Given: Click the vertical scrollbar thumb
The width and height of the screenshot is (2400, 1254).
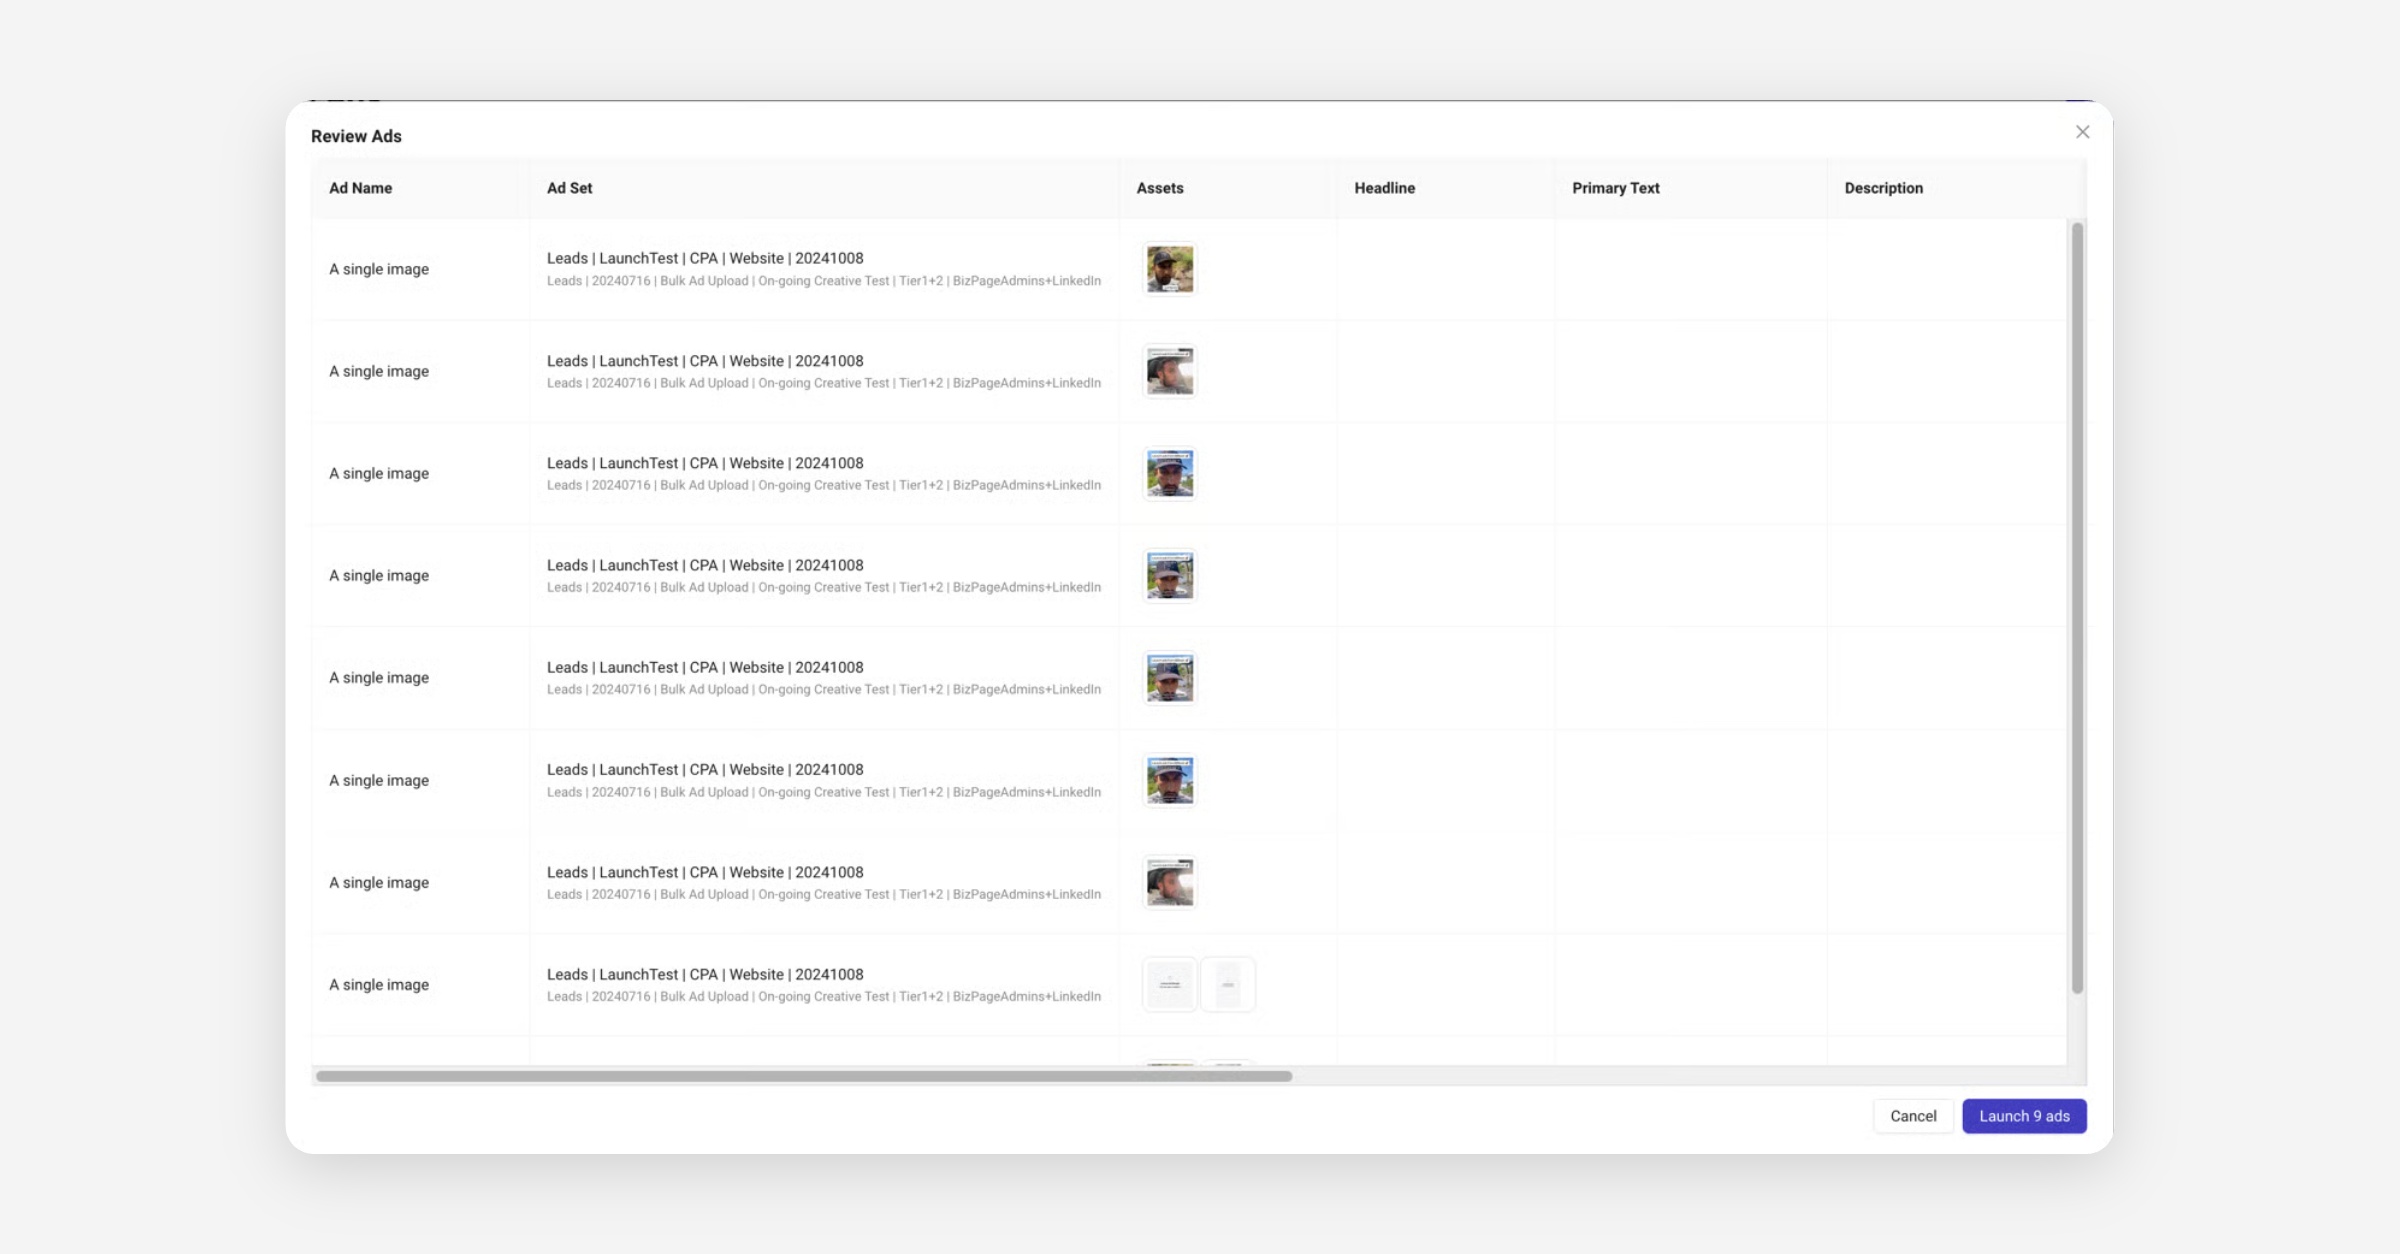Looking at the screenshot, I should [2077, 608].
